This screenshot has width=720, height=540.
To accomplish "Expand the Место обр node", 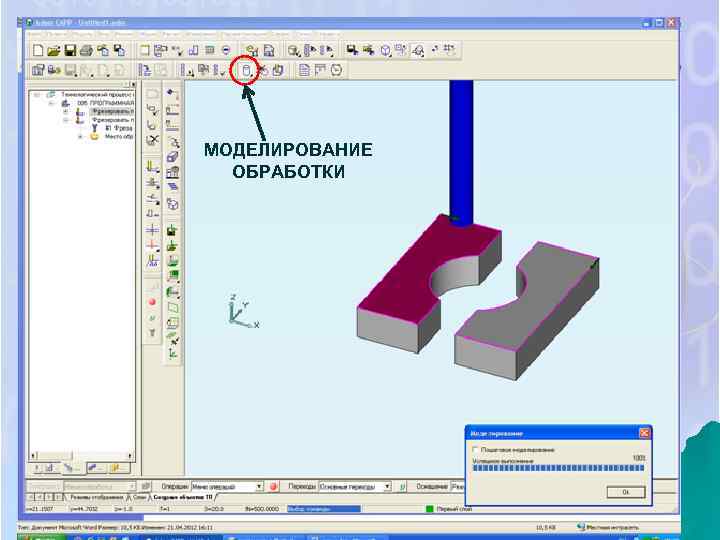I will (x=80, y=137).
